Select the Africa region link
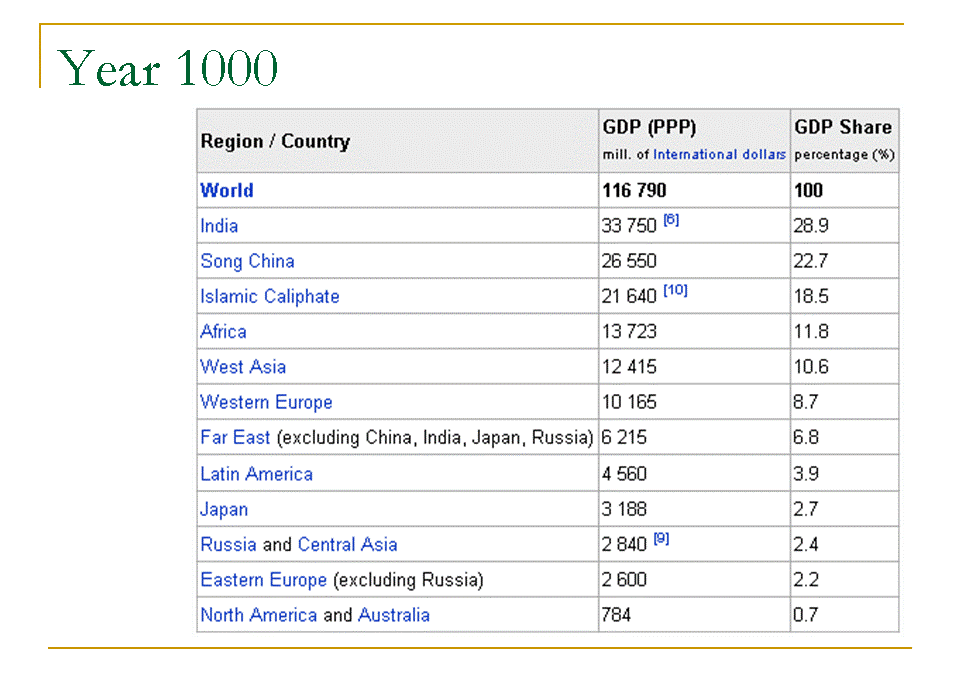The width and height of the screenshot is (960, 682). 223,332
